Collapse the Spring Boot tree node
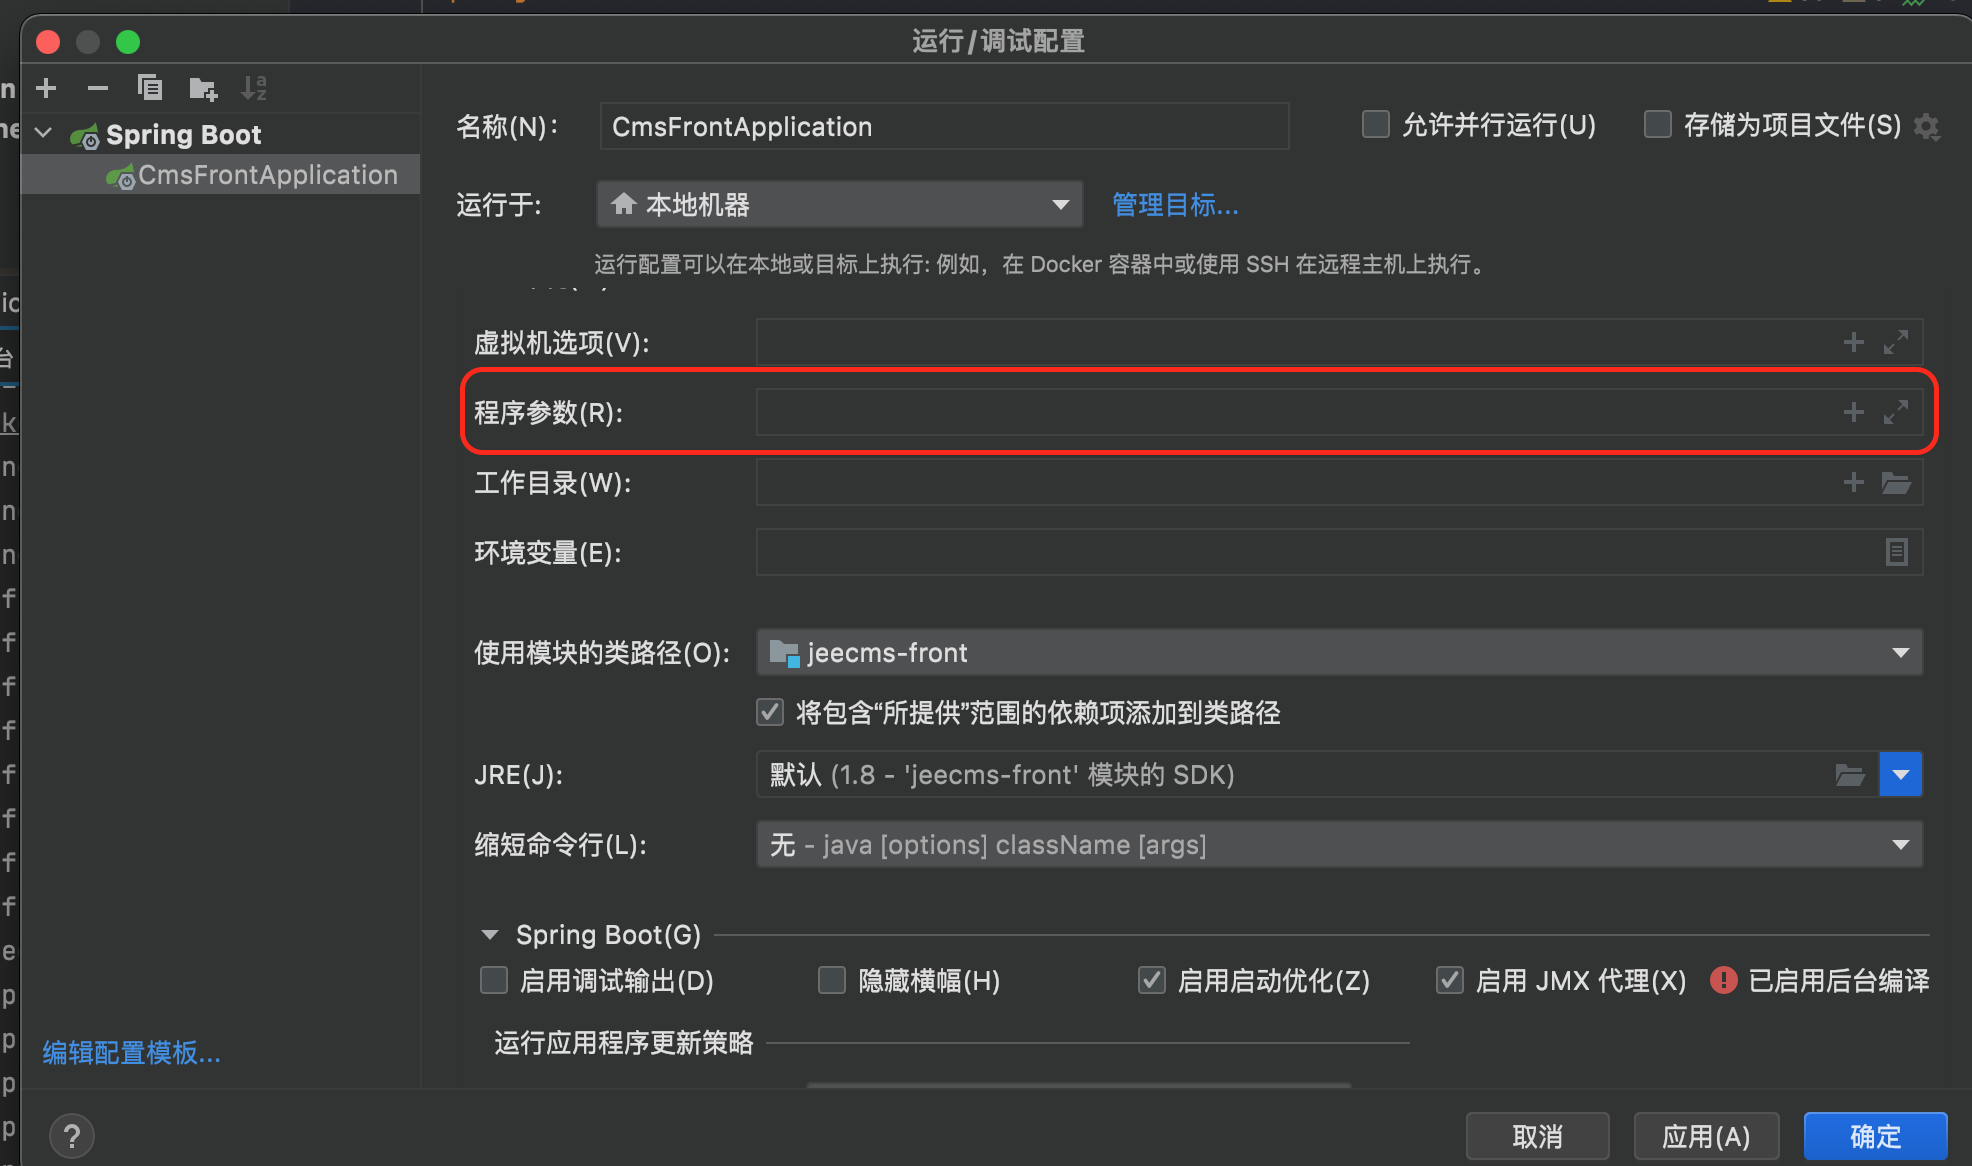 tap(44, 134)
